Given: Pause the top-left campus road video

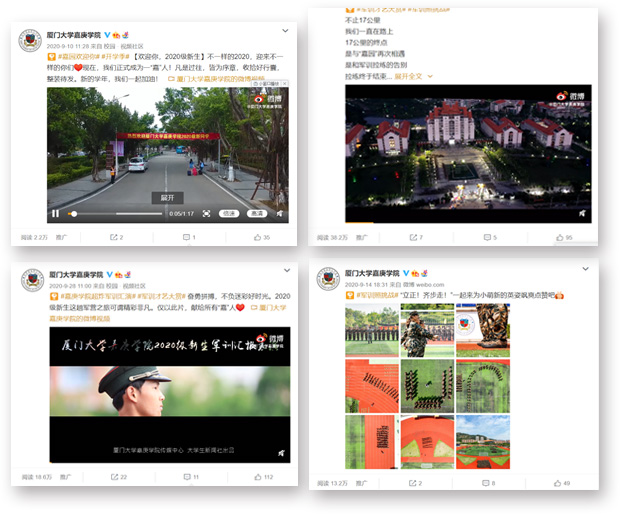Looking at the screenshot, I should click(55, 213).
